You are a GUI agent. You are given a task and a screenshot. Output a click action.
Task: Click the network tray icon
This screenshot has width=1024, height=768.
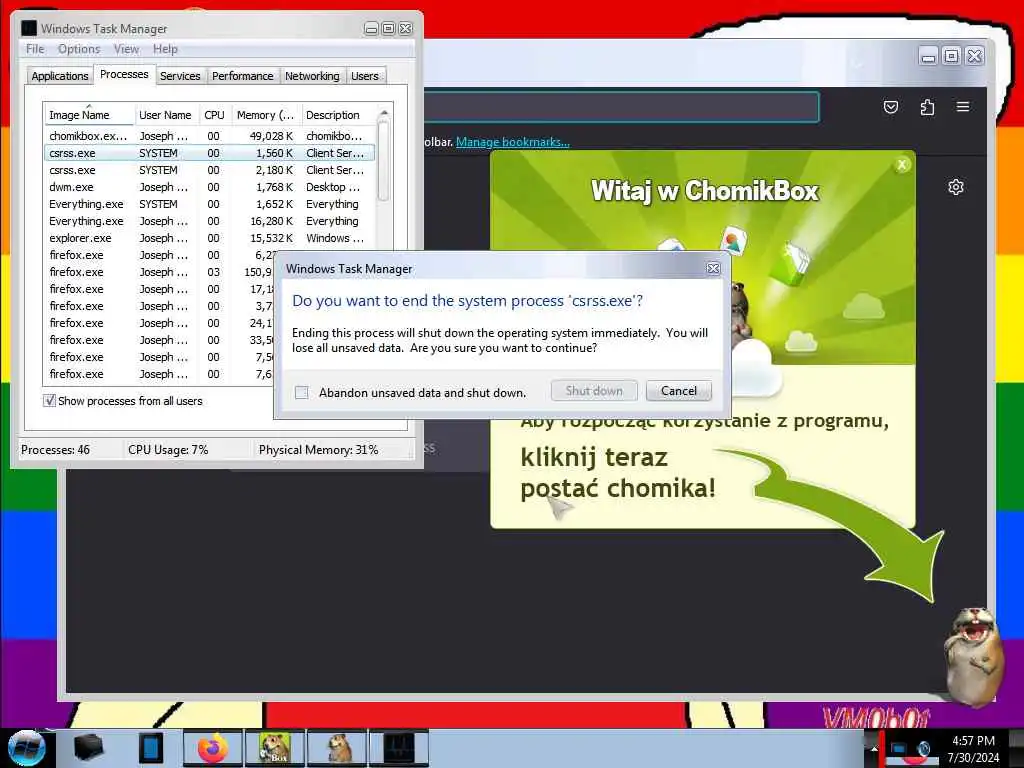pyautogui.click(x=899, y=748)
